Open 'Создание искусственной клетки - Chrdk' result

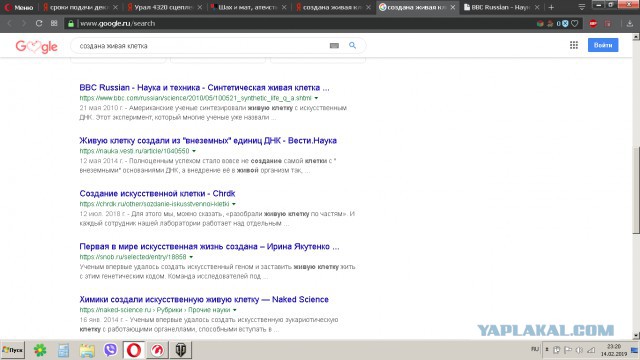[157, 193]
